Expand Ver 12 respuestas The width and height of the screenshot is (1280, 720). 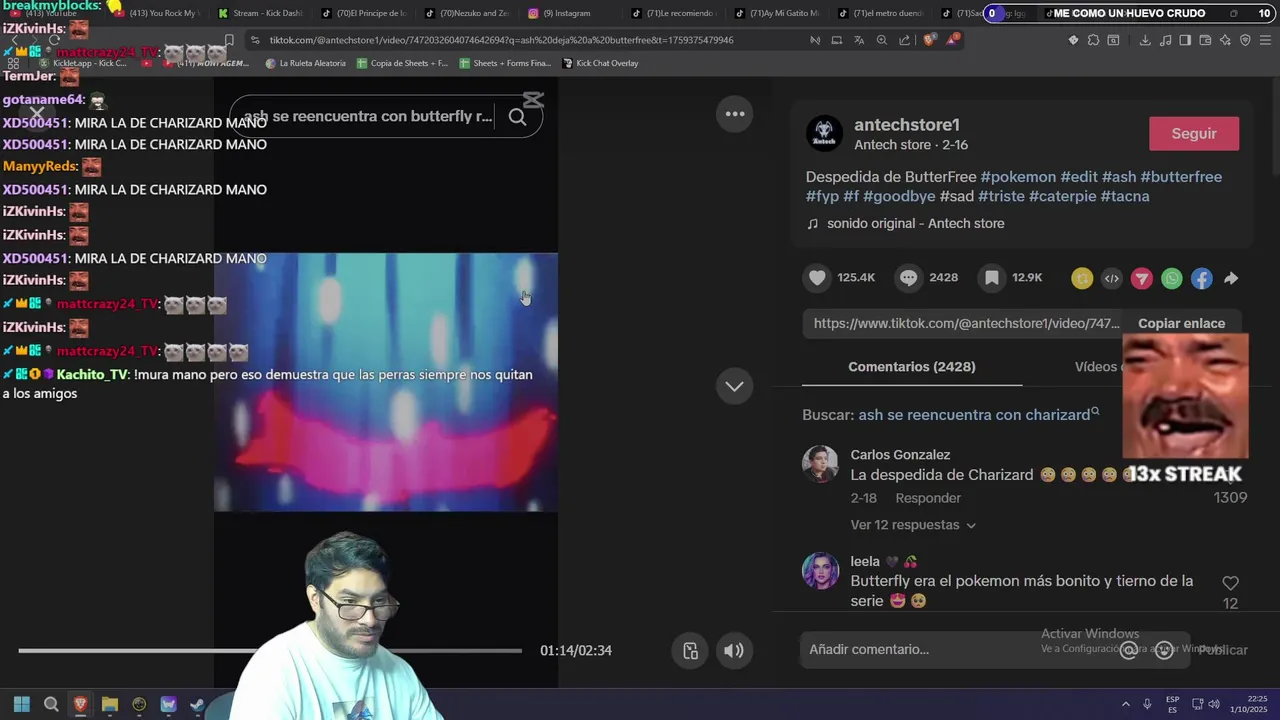coord(913,525)
